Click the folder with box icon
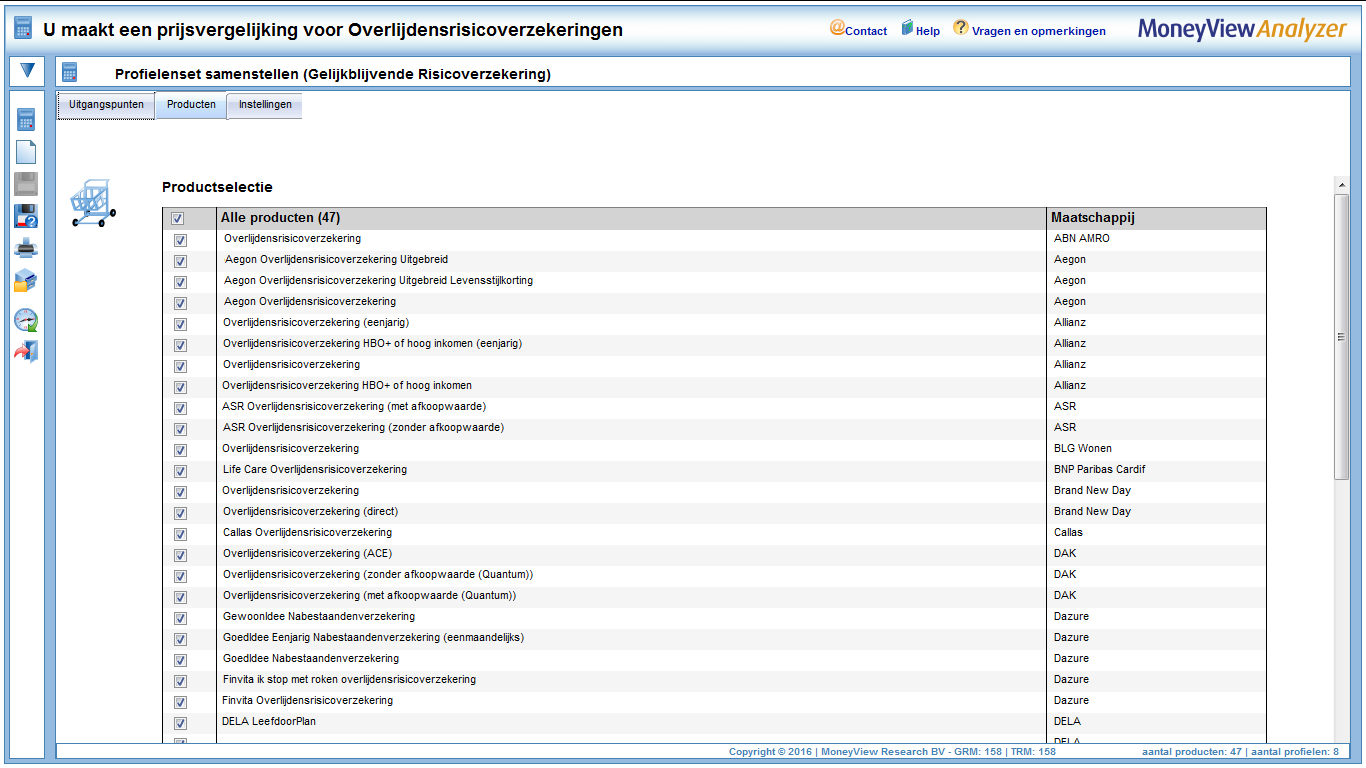The width and height of the screenshot is (1366, 768). [26, 281]
